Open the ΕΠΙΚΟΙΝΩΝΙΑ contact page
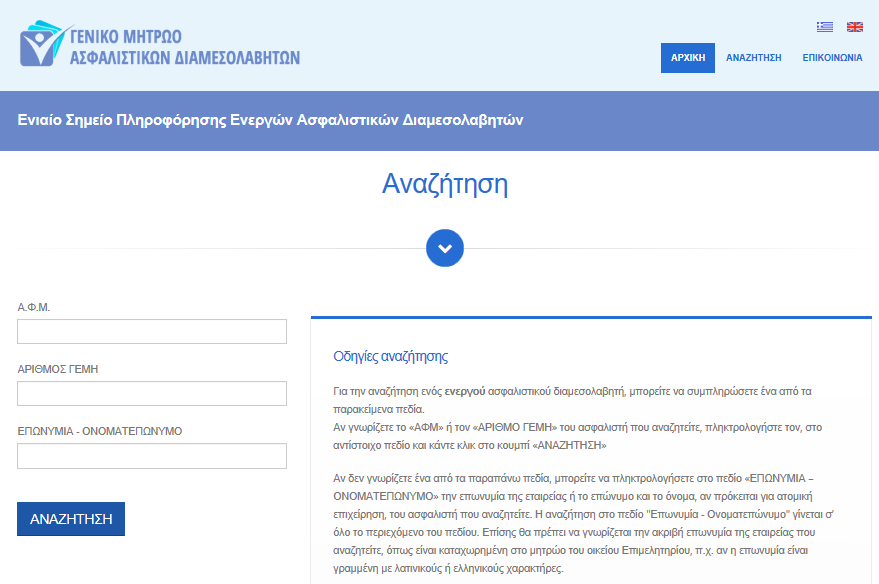 (x=832, y=58)
